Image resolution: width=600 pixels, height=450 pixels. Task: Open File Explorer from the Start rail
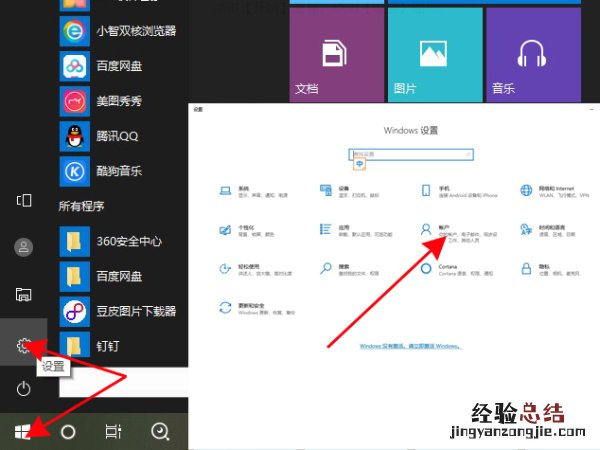click(x=24, y=294)
